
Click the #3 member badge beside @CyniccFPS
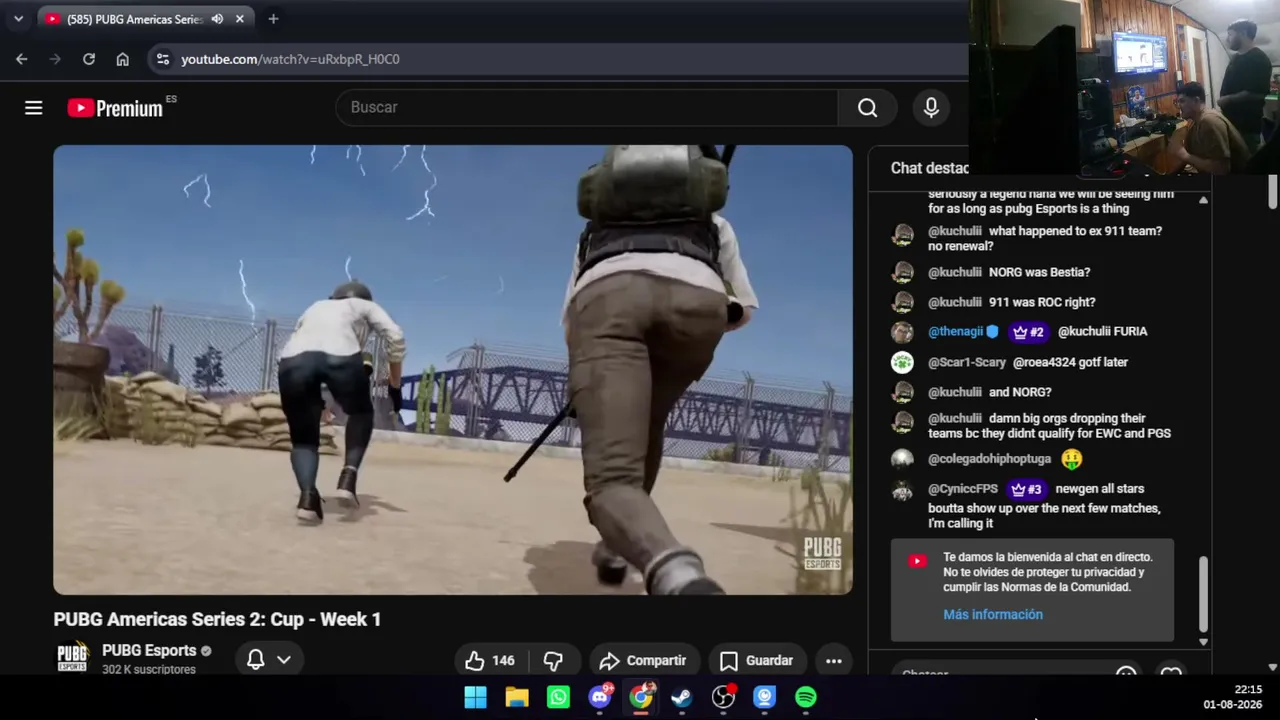[1026, 489]
